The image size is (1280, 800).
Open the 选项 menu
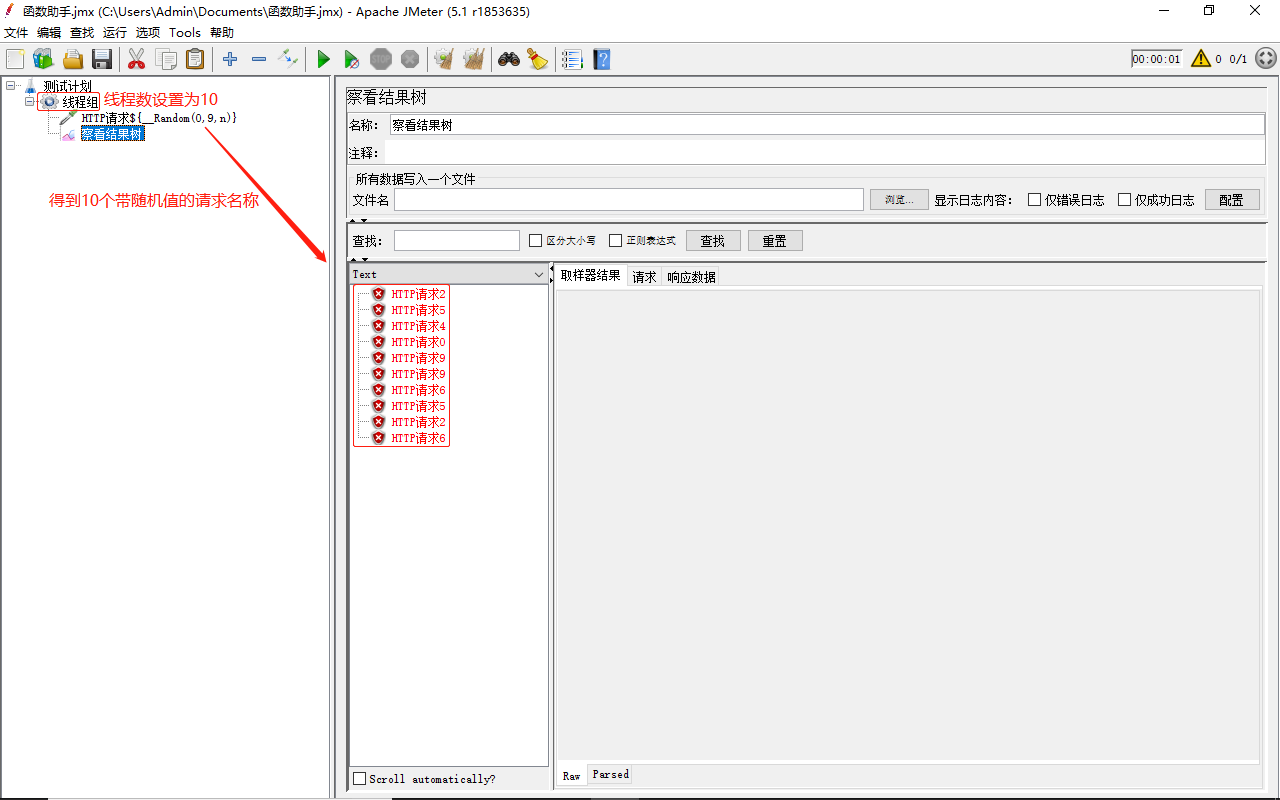pos(148,33)
